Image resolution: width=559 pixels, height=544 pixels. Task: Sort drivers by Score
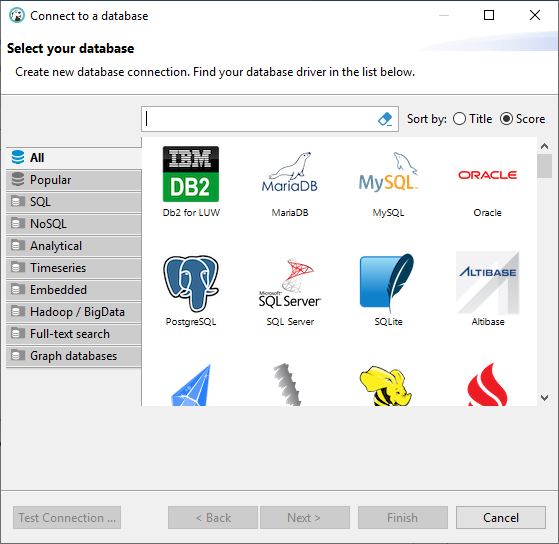click(522, 119)
